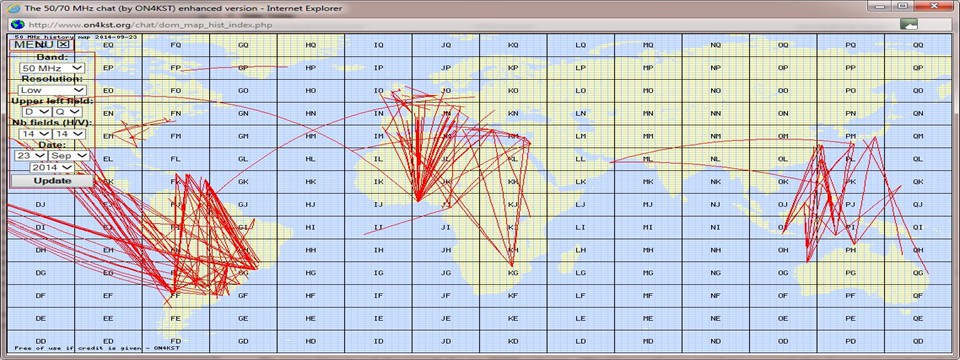Close the MENU panel with its X icon
The width and height of the screenshot is (960, 360).
(x=64, y=44)
